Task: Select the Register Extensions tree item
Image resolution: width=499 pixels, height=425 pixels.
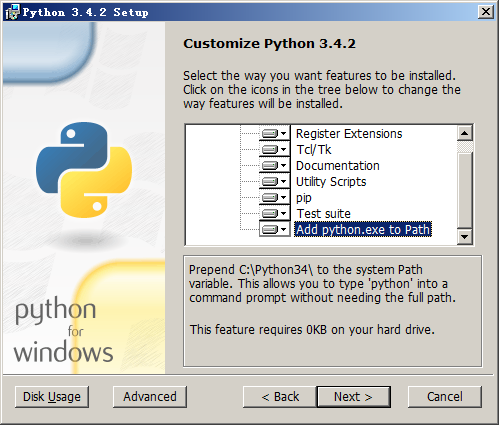Action: [x=349, y=134]
